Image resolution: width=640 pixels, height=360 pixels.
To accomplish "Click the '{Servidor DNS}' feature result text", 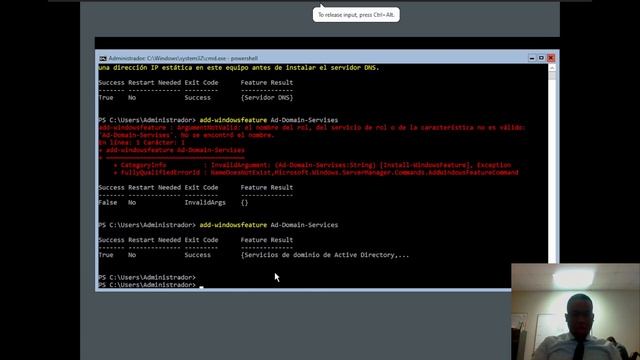I will (267, 98).
